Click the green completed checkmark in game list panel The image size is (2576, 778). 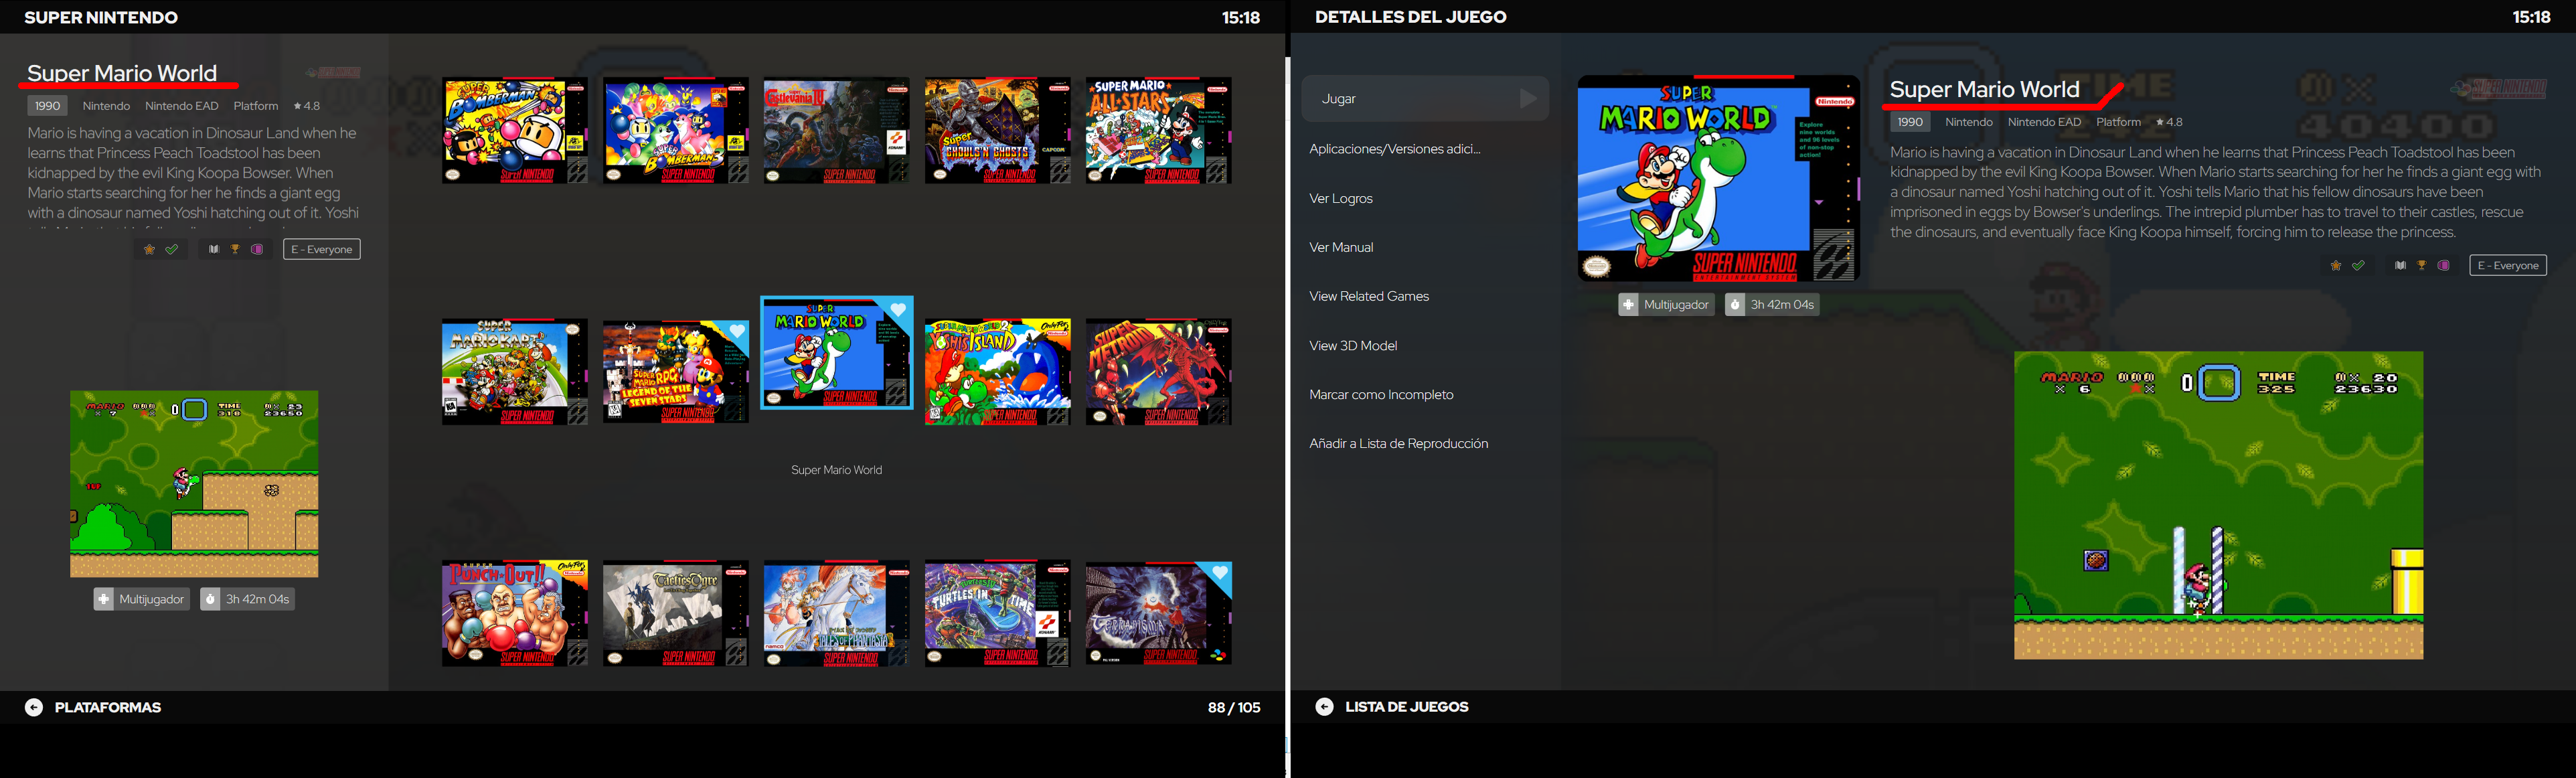tap(172, 249)
